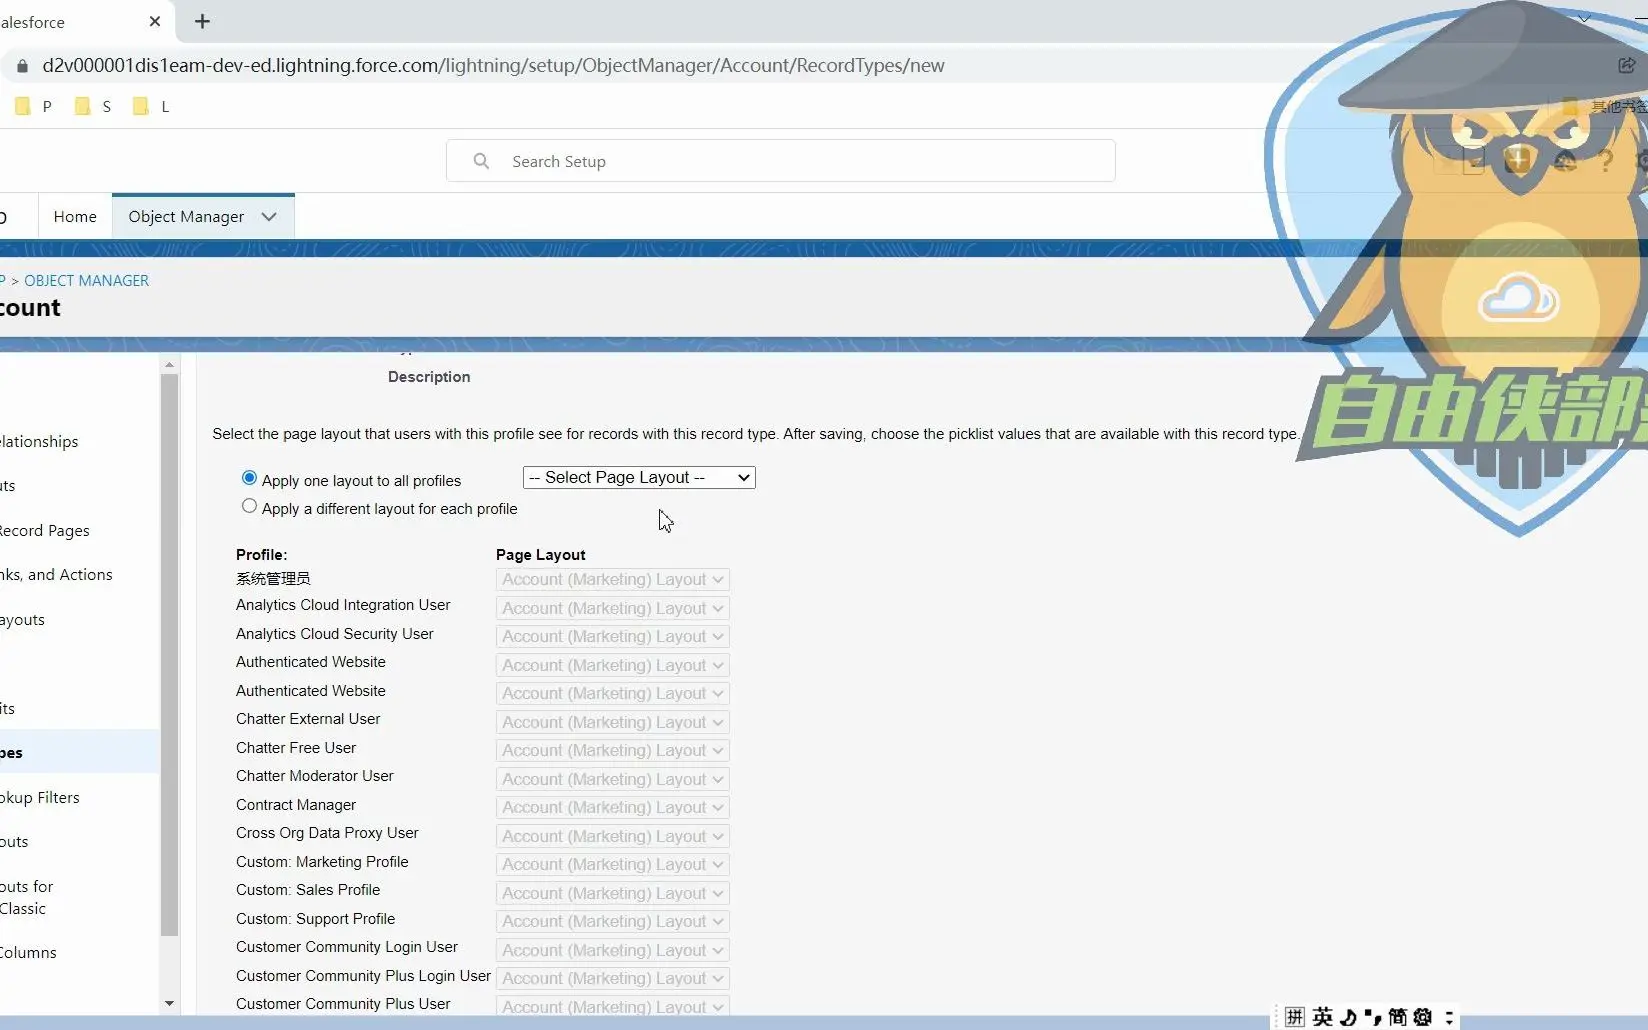Click the sidebar scroll down arrow
Image resolution: width=1648 pixels, height=1030 pixels.
[x=169, y=1003]
